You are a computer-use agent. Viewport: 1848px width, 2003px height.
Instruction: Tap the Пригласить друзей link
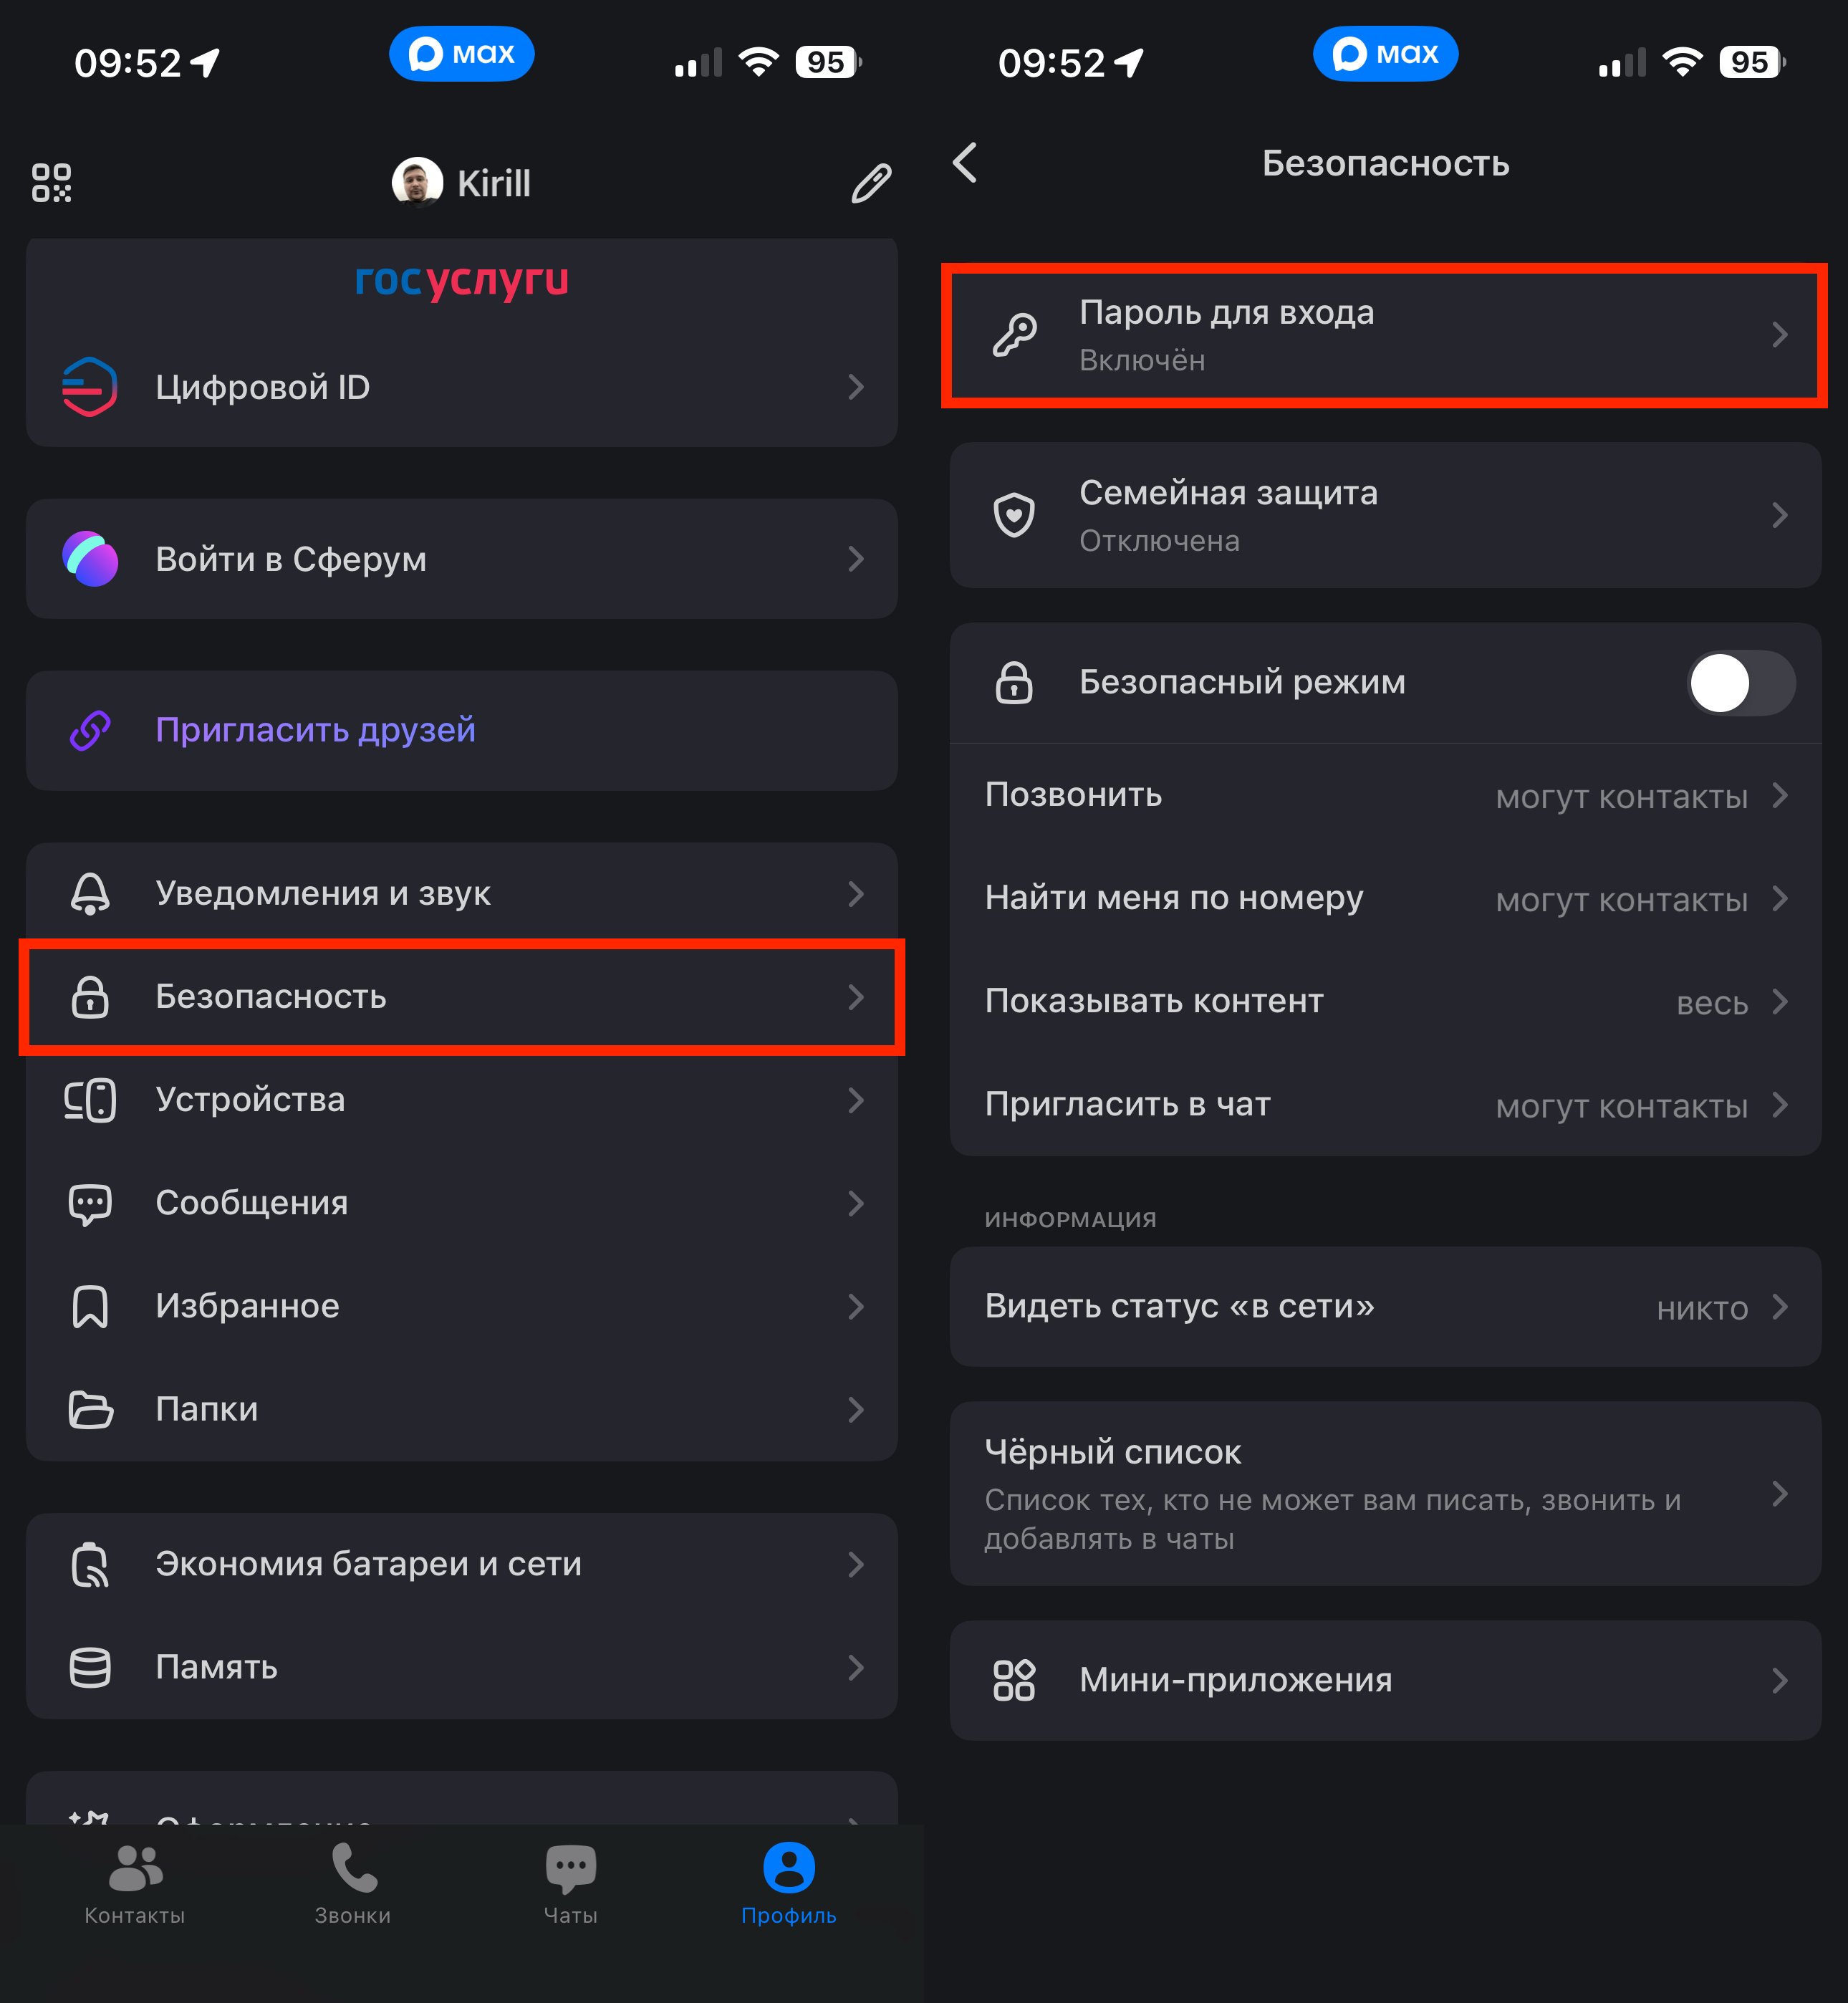pyautogui.click(x=315, y=730)
